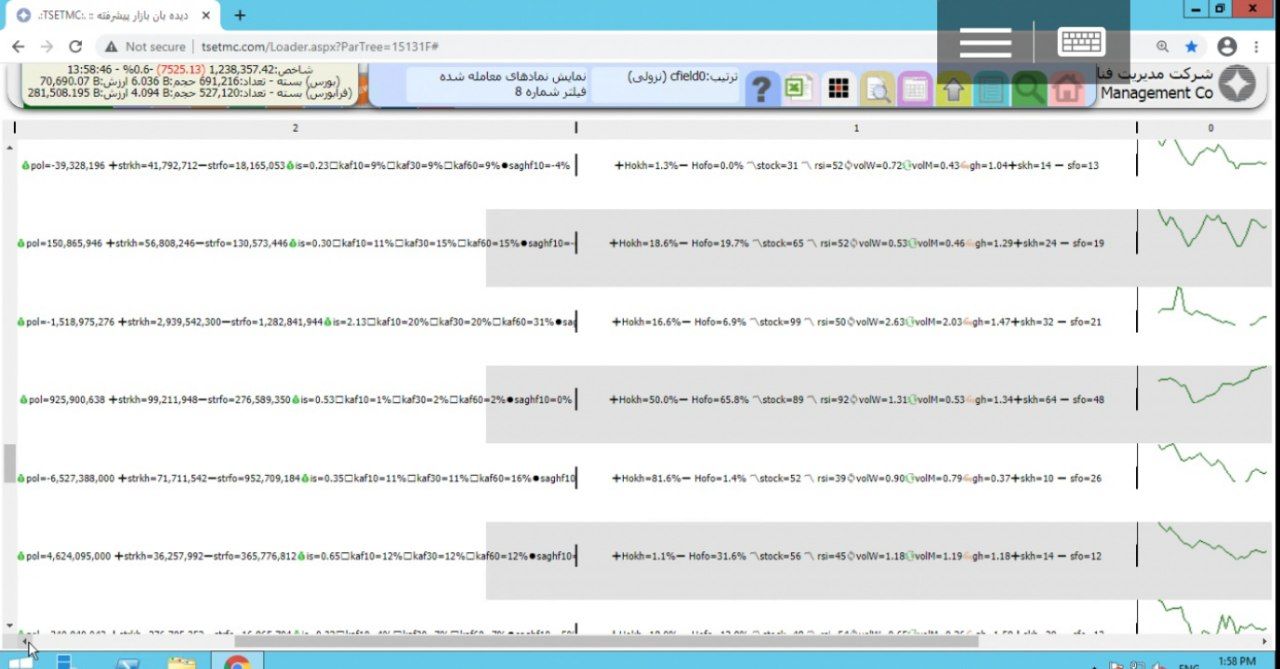Expand the hamburger menu at top right
This screenshot has width=1280, height=669.
coord(984,40)
